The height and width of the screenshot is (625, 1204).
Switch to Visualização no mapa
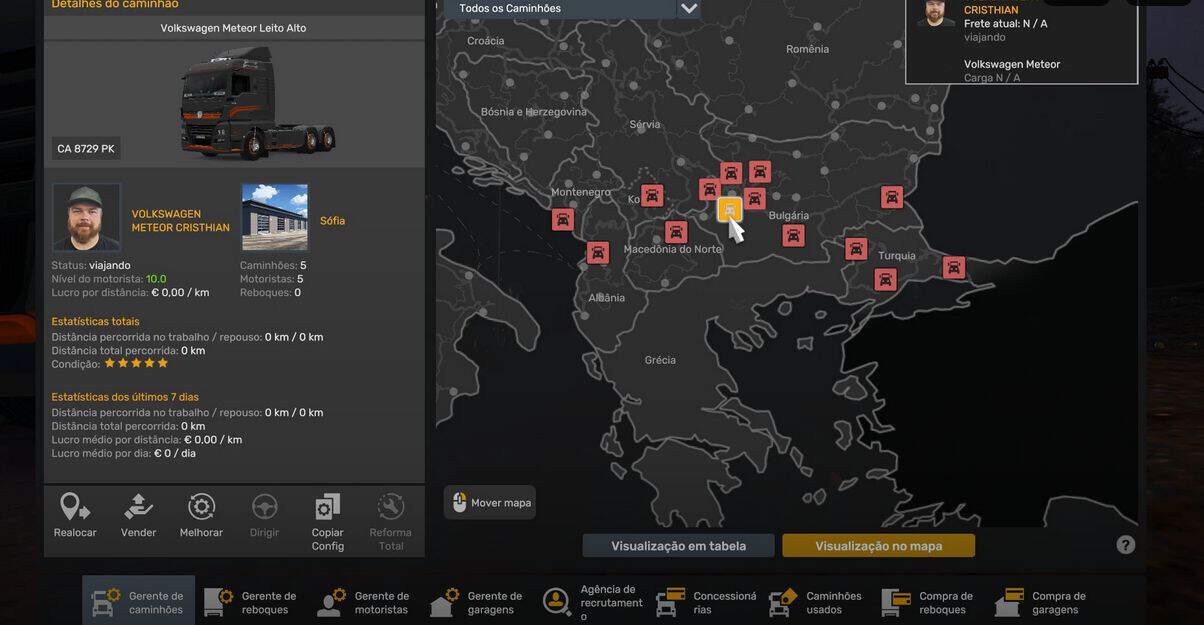(x=878, y=546)
